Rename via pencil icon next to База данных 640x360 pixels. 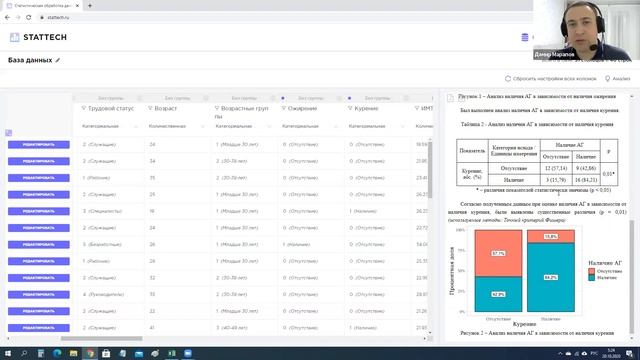point(58,60)
